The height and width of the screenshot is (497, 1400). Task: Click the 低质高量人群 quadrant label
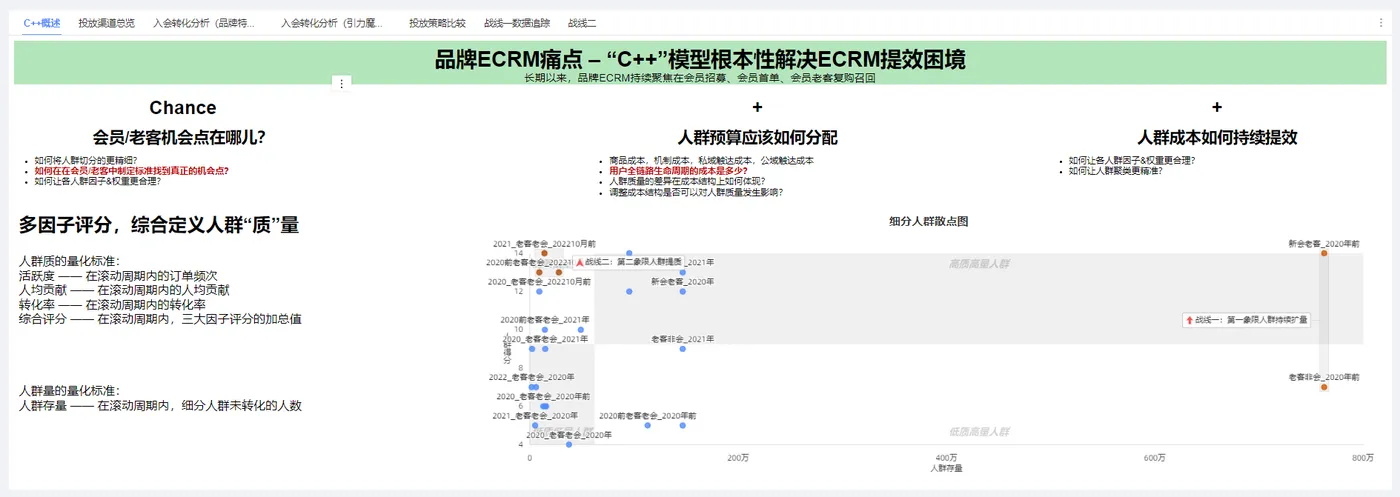pos(979,432)
